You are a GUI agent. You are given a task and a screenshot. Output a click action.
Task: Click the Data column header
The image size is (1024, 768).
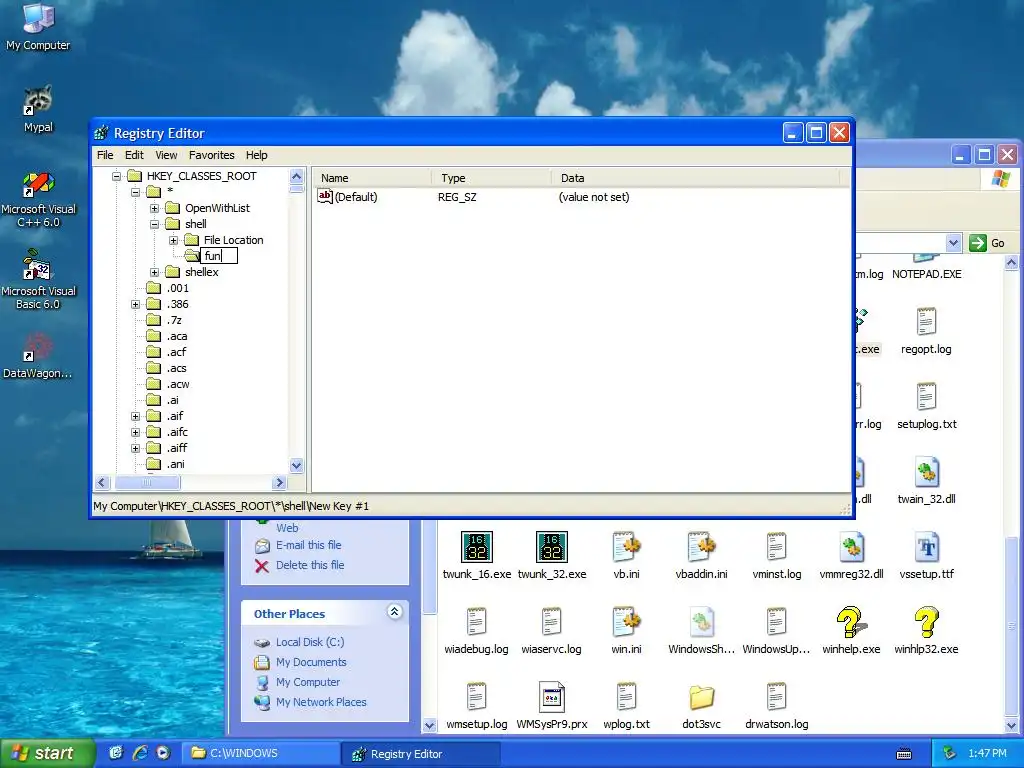click(696, 178)
